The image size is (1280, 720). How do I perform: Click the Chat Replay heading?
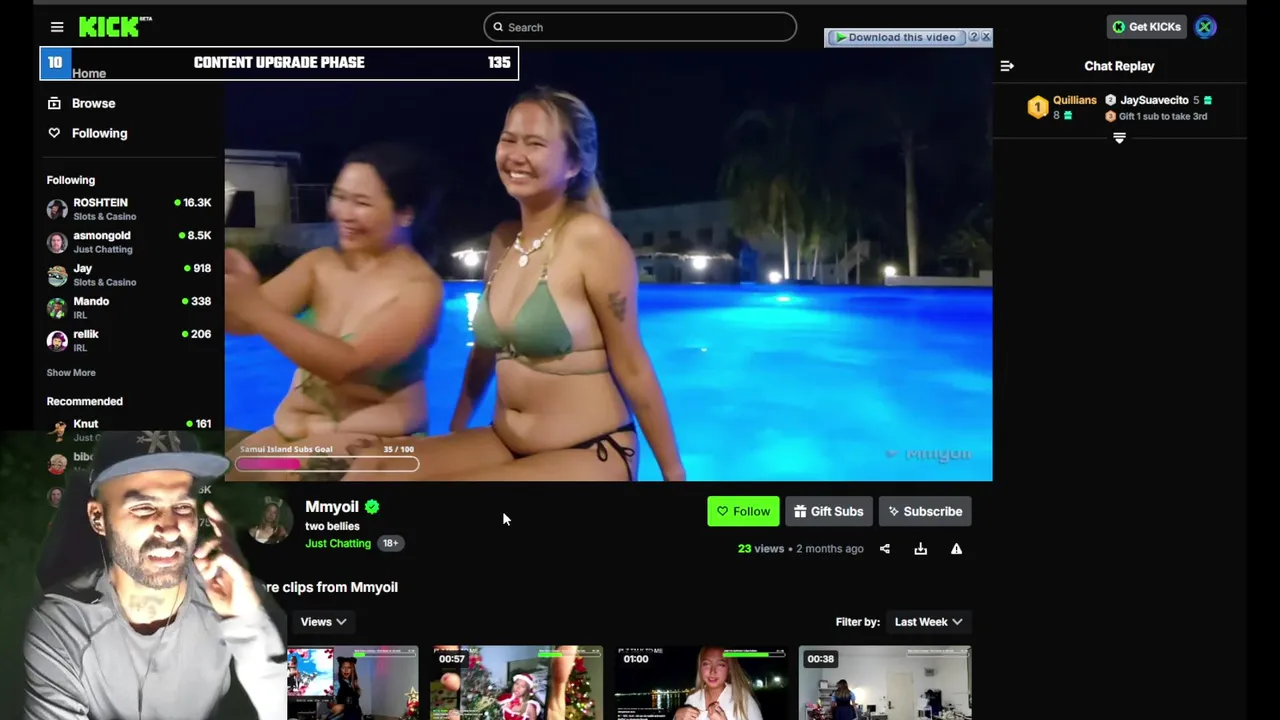tap(1119, 66)
